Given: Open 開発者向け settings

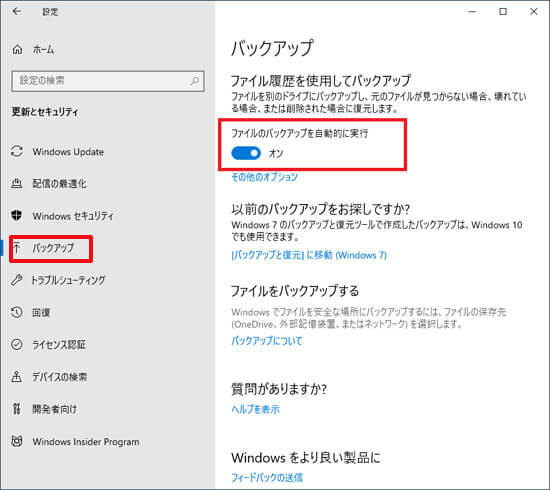Looking at the screenshot, I should (x=54, y=409).
